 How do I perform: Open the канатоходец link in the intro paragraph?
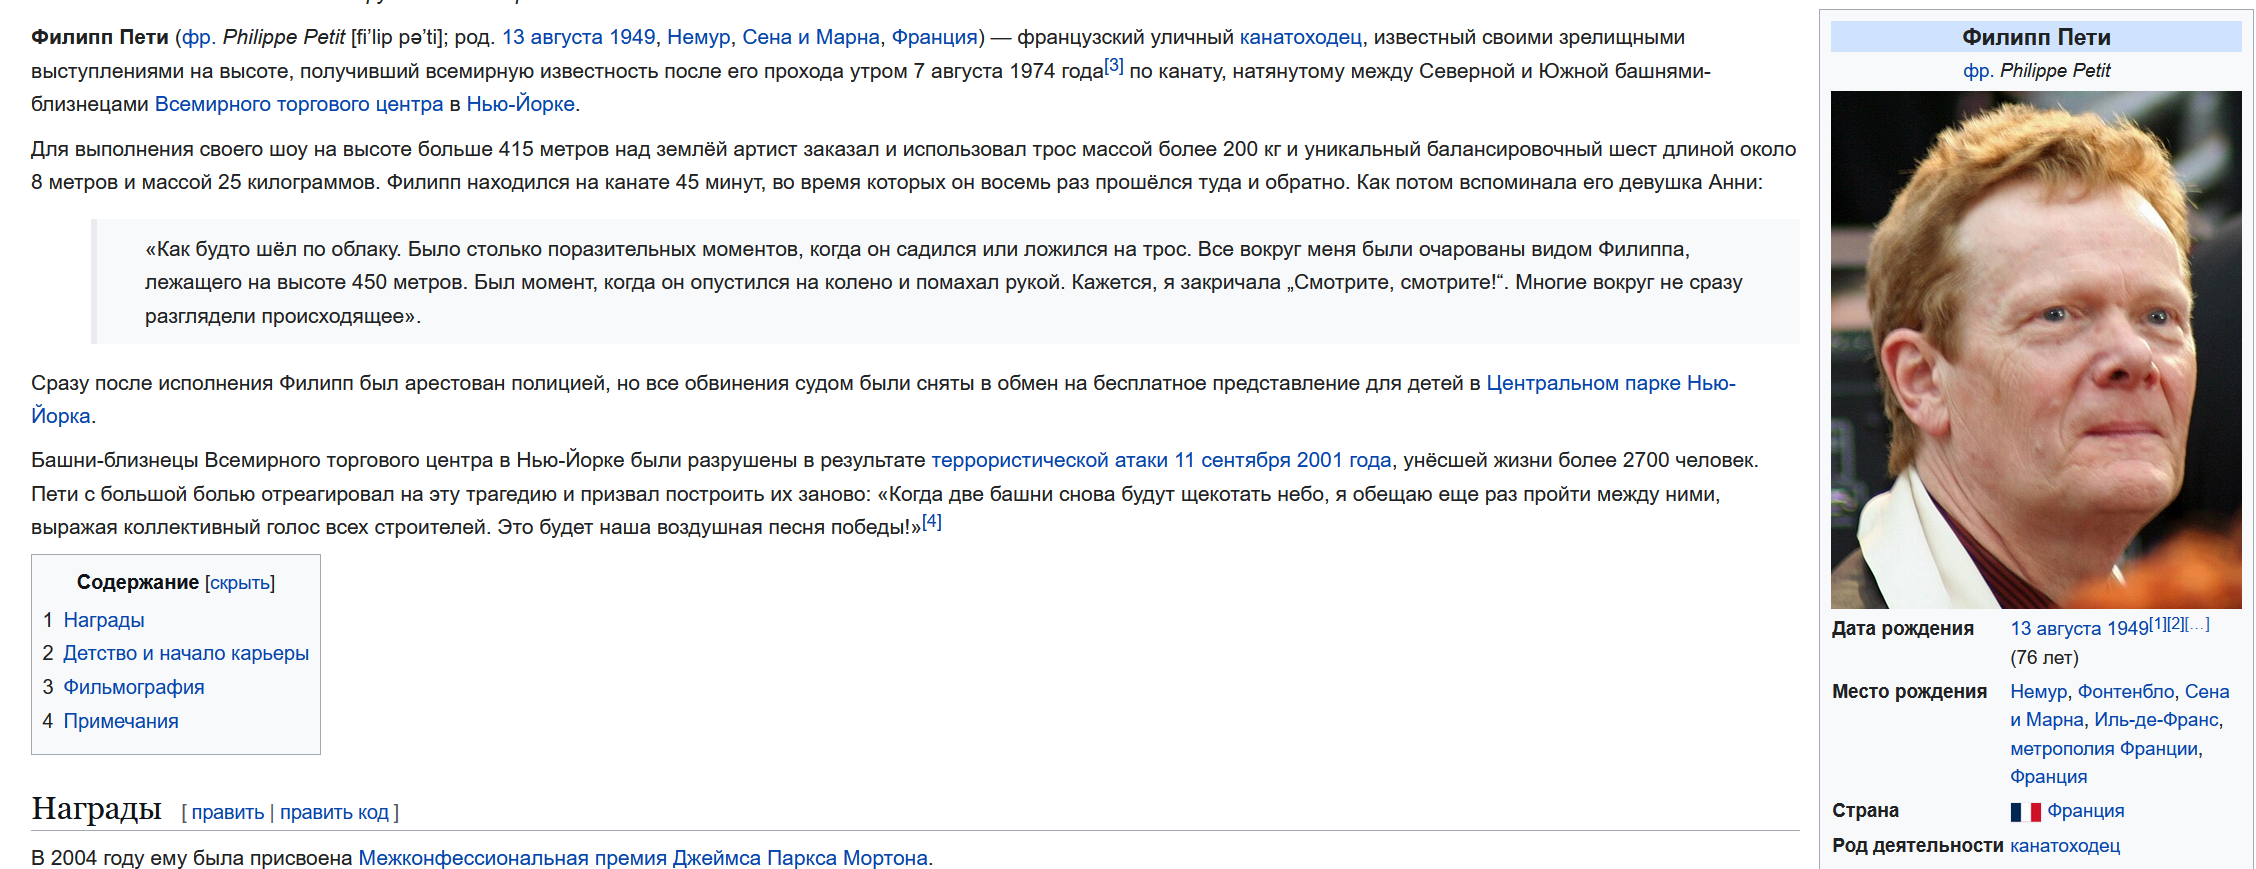coord(1301,37)
